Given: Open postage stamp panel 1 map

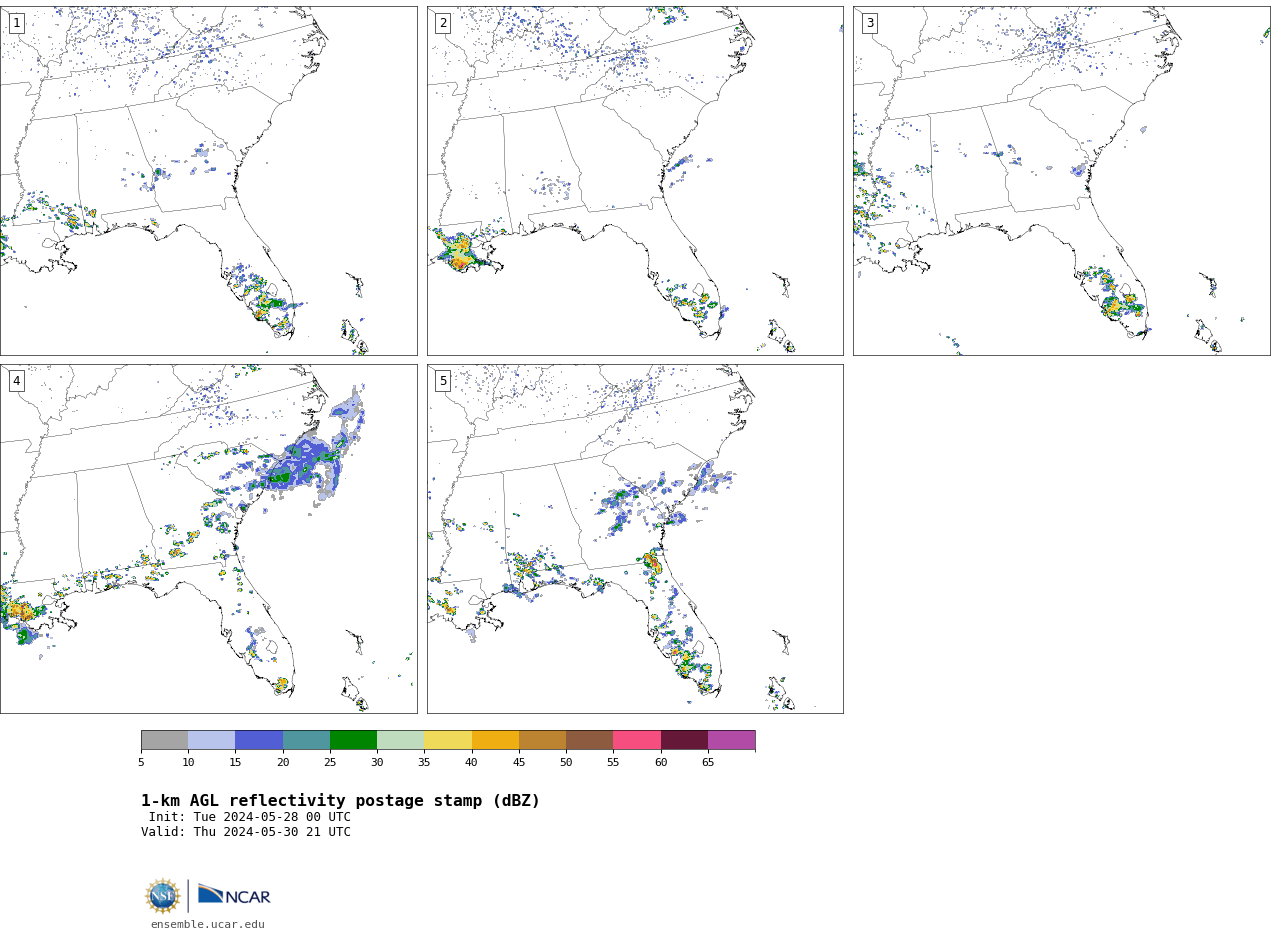Looking at the screenshot, I should [208, 181].
